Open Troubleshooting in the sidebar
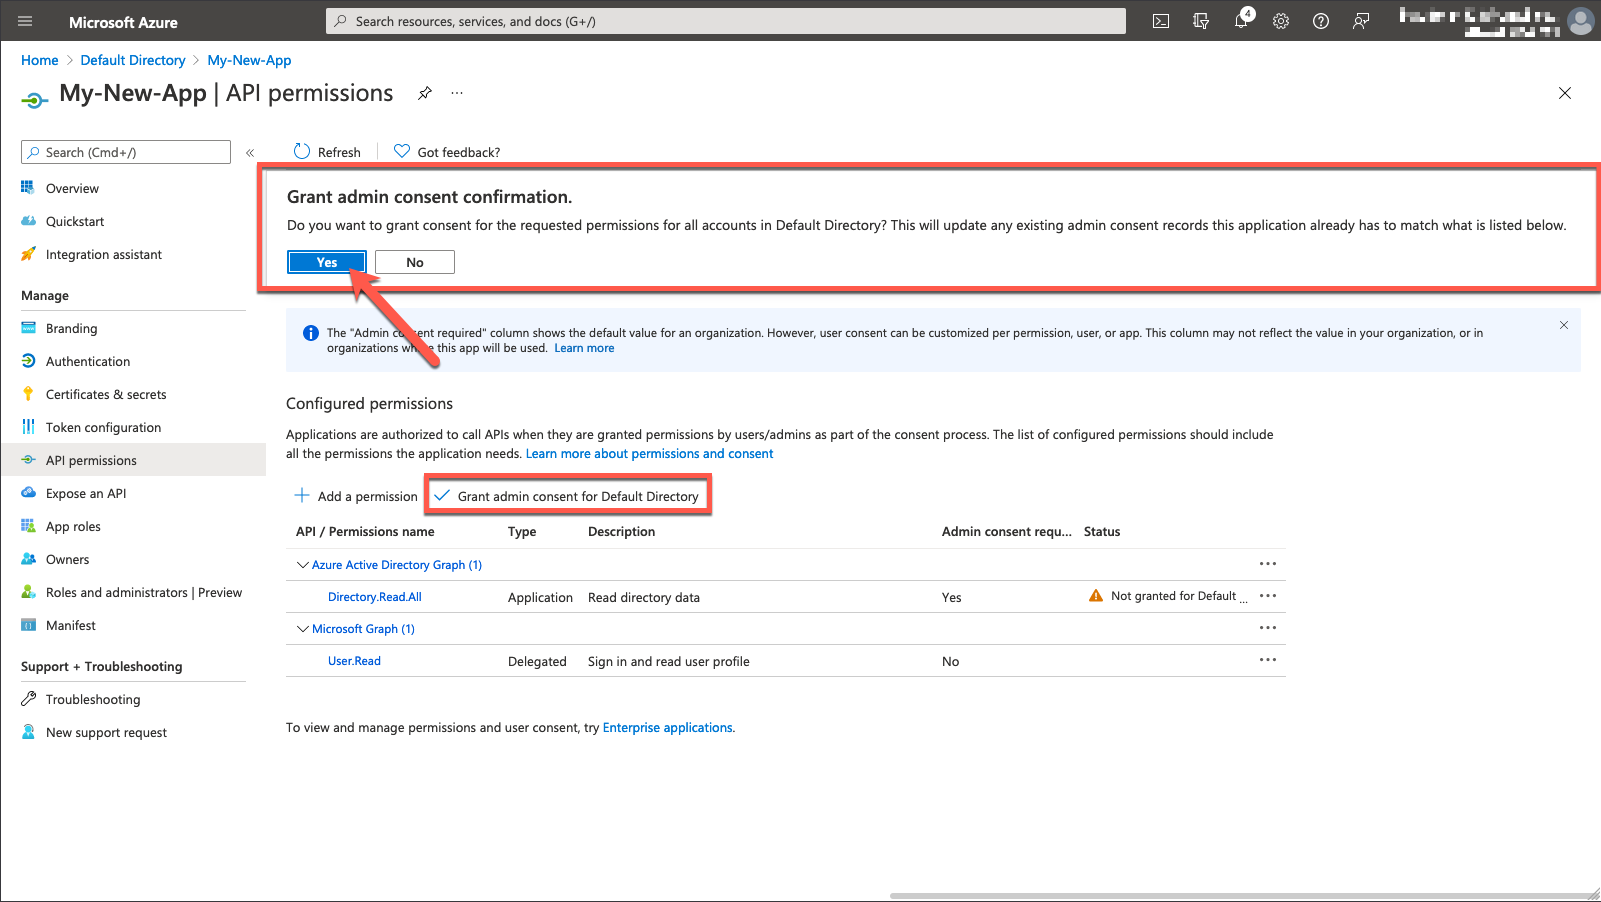The image size is (1601, 902). point(93,699)
